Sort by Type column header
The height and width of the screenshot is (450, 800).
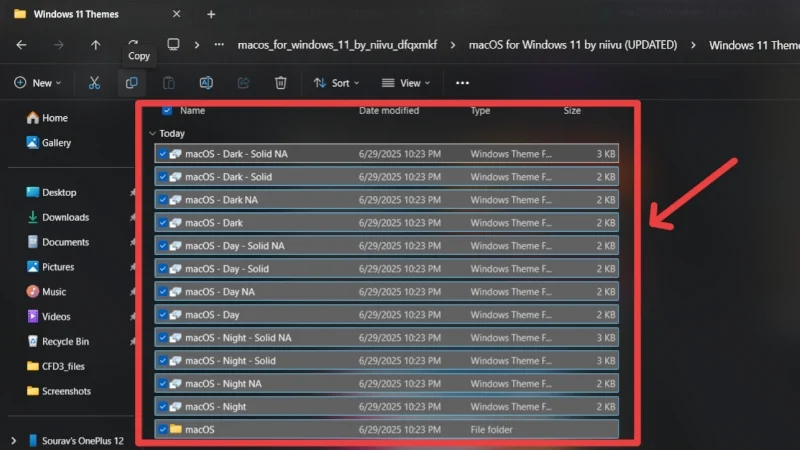[x=480, y=110]
